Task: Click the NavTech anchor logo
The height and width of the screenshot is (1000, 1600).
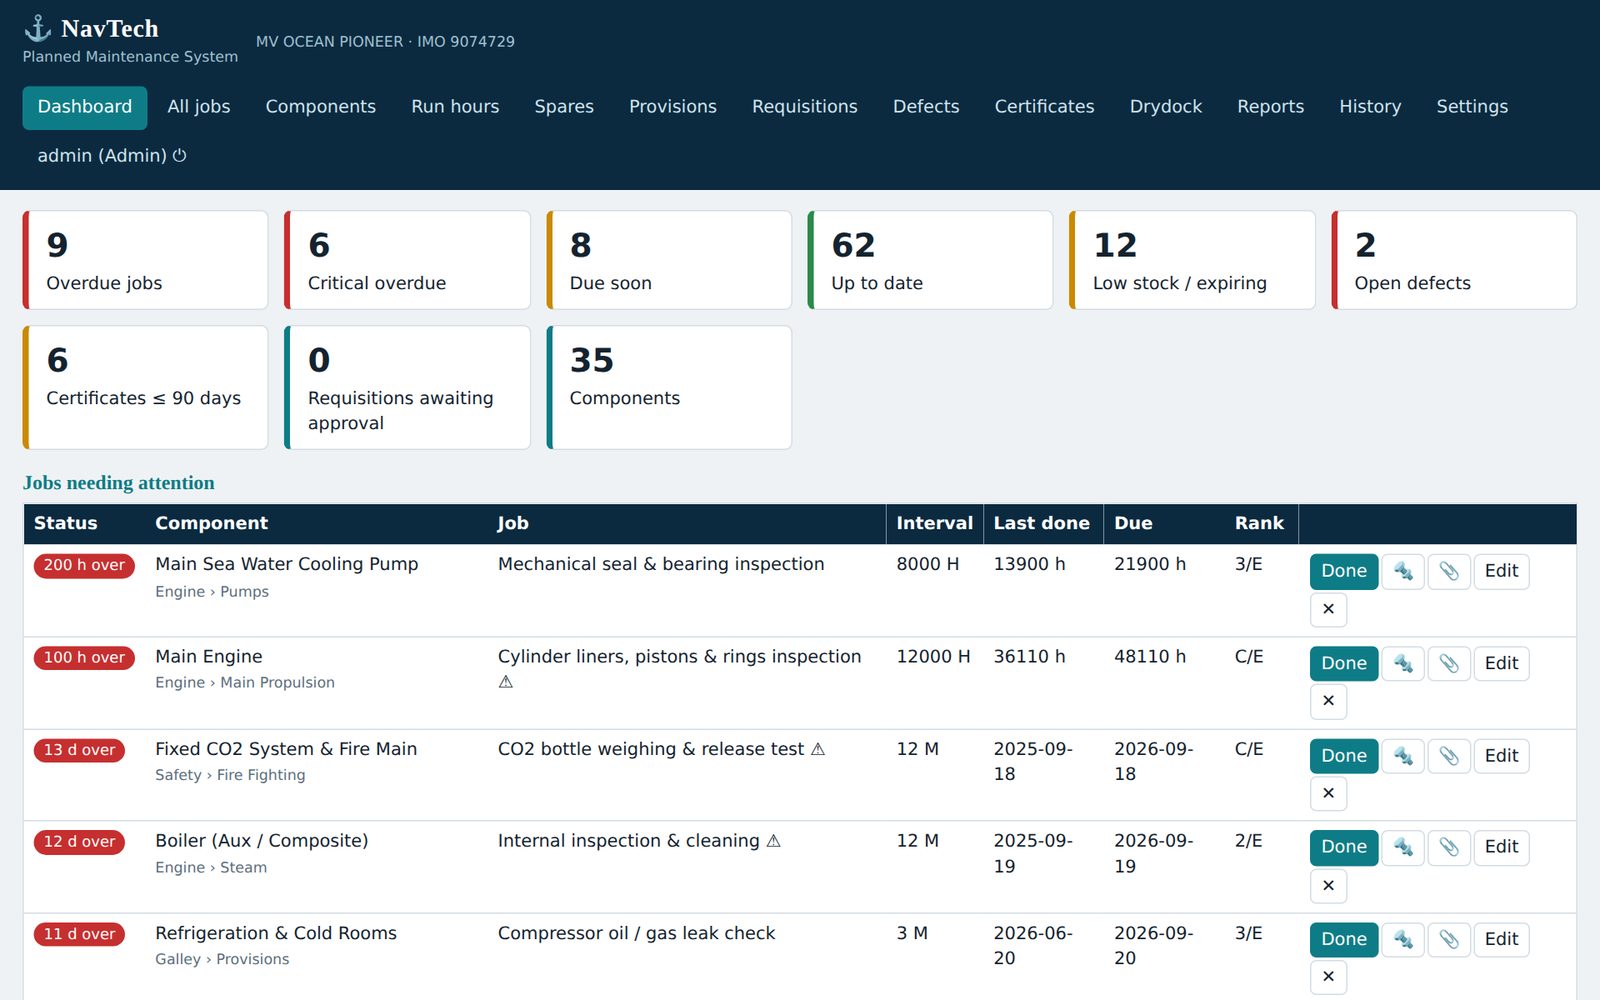Action: click(x=38, y=28)
